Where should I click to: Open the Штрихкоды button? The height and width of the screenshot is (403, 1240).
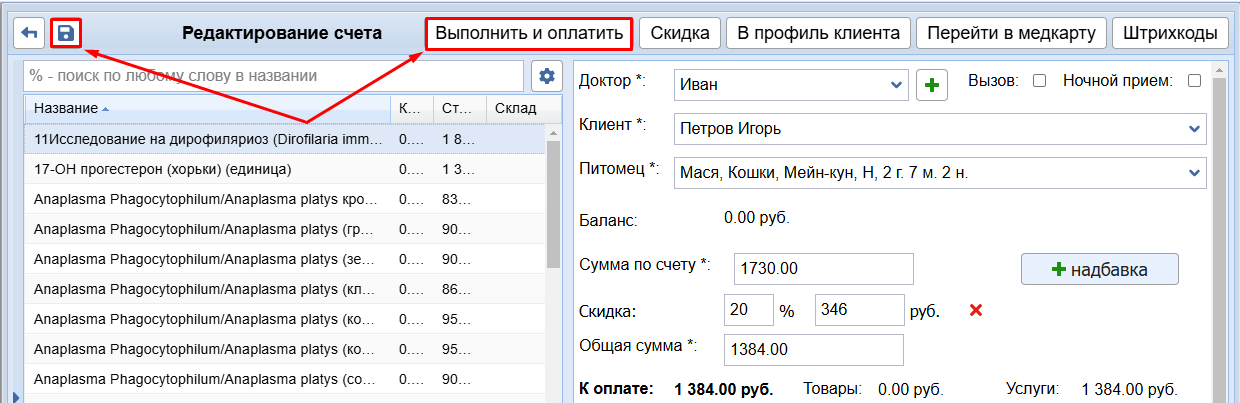coord(1169,33)
